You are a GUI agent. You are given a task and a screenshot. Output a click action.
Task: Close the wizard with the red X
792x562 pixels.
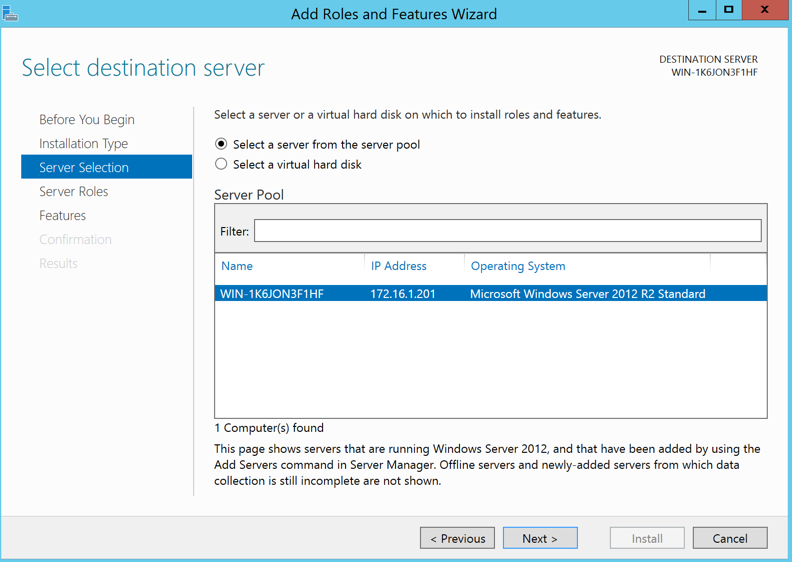[765, 10]
